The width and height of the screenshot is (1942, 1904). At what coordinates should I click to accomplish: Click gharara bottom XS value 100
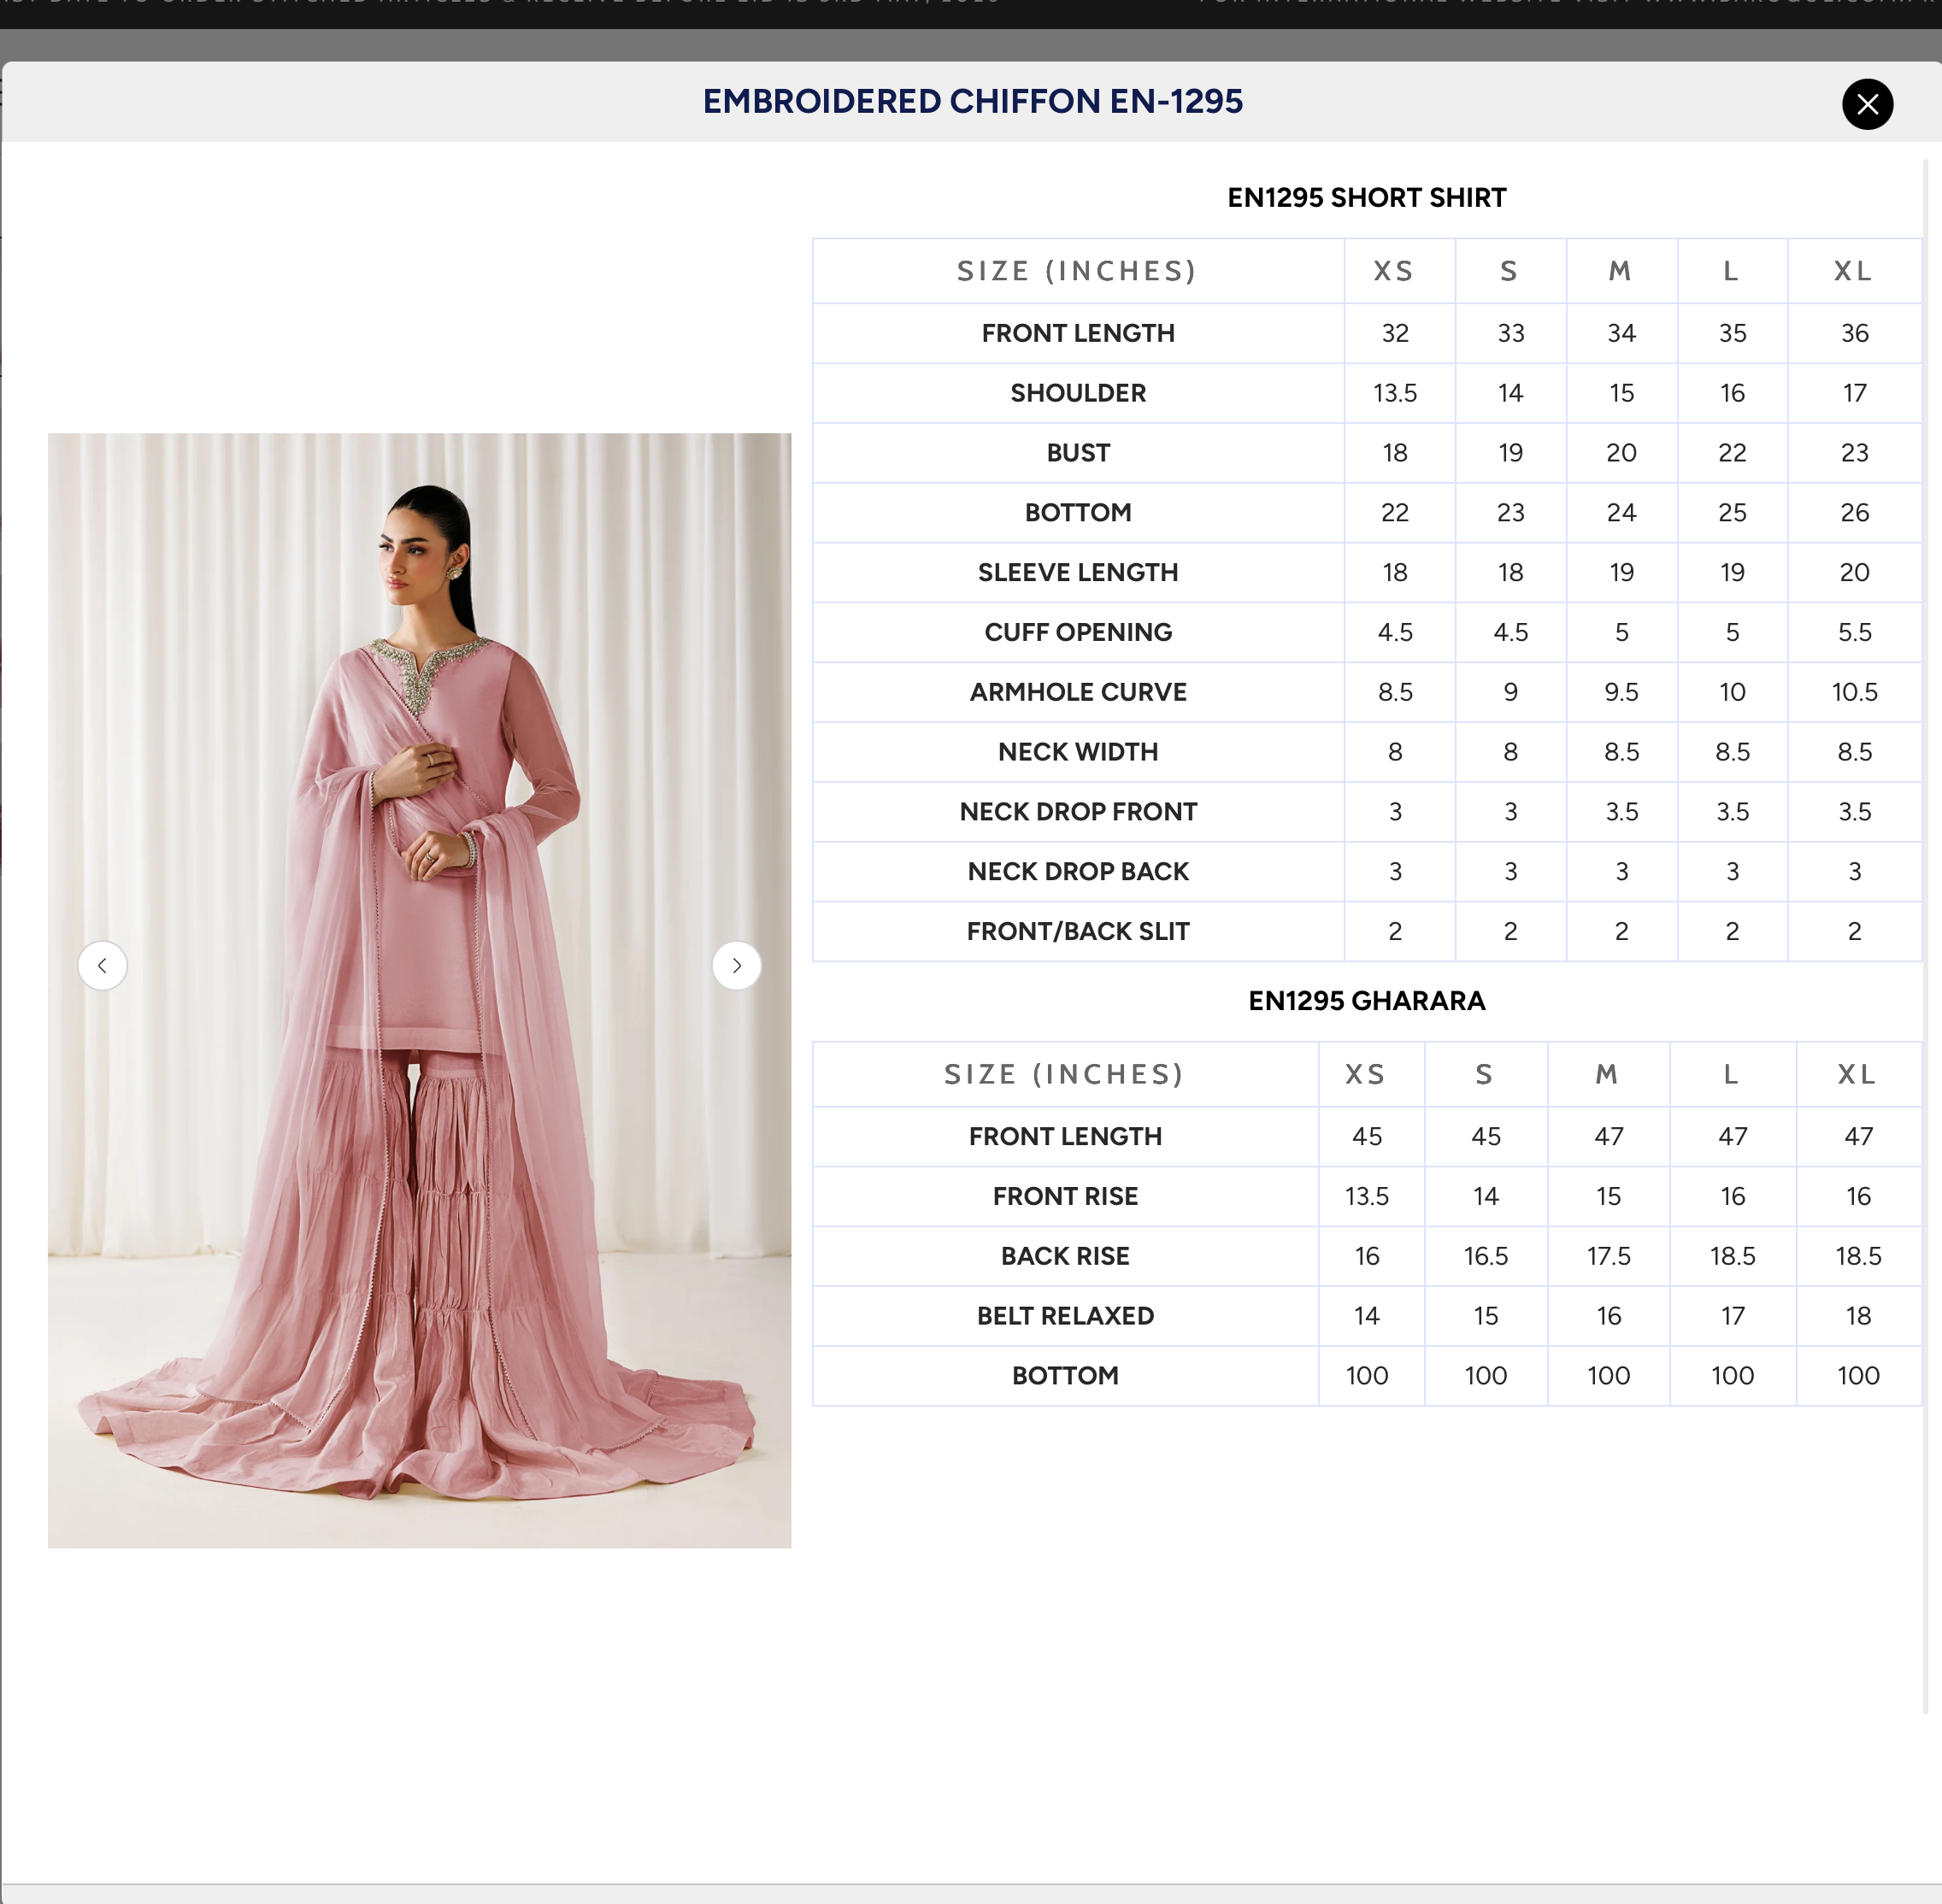[1366, 1376]
